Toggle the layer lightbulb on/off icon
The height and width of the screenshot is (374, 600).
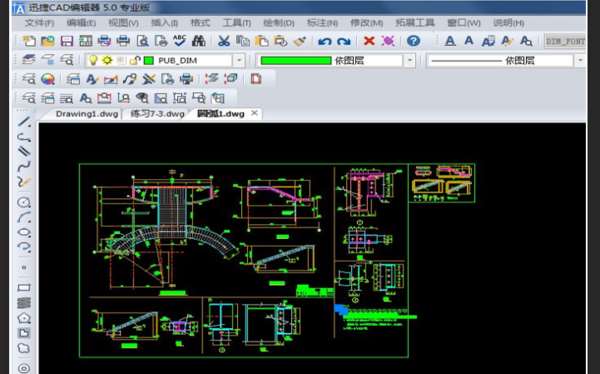(93, 60)
